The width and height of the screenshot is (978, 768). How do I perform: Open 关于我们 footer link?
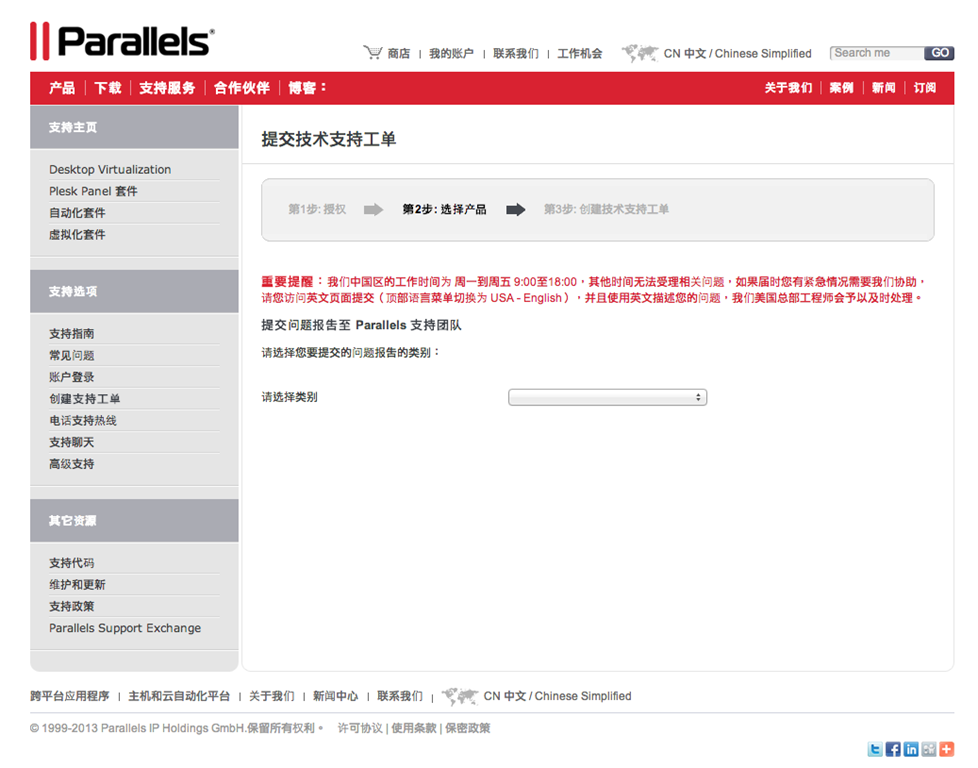(272, 696)
